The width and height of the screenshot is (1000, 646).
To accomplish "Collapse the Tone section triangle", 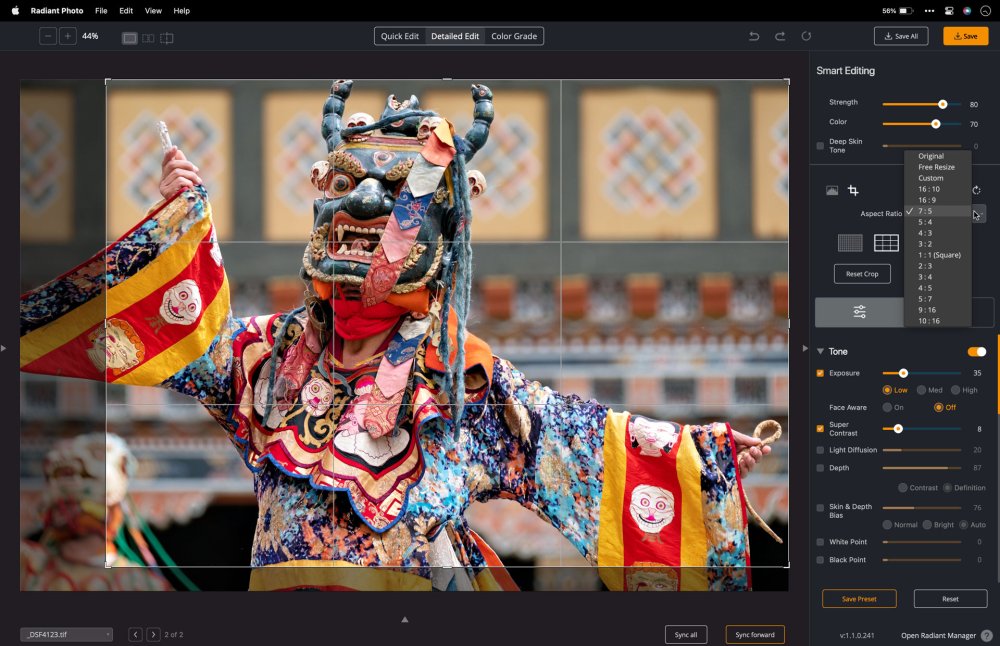I will (x=821, y=352).
